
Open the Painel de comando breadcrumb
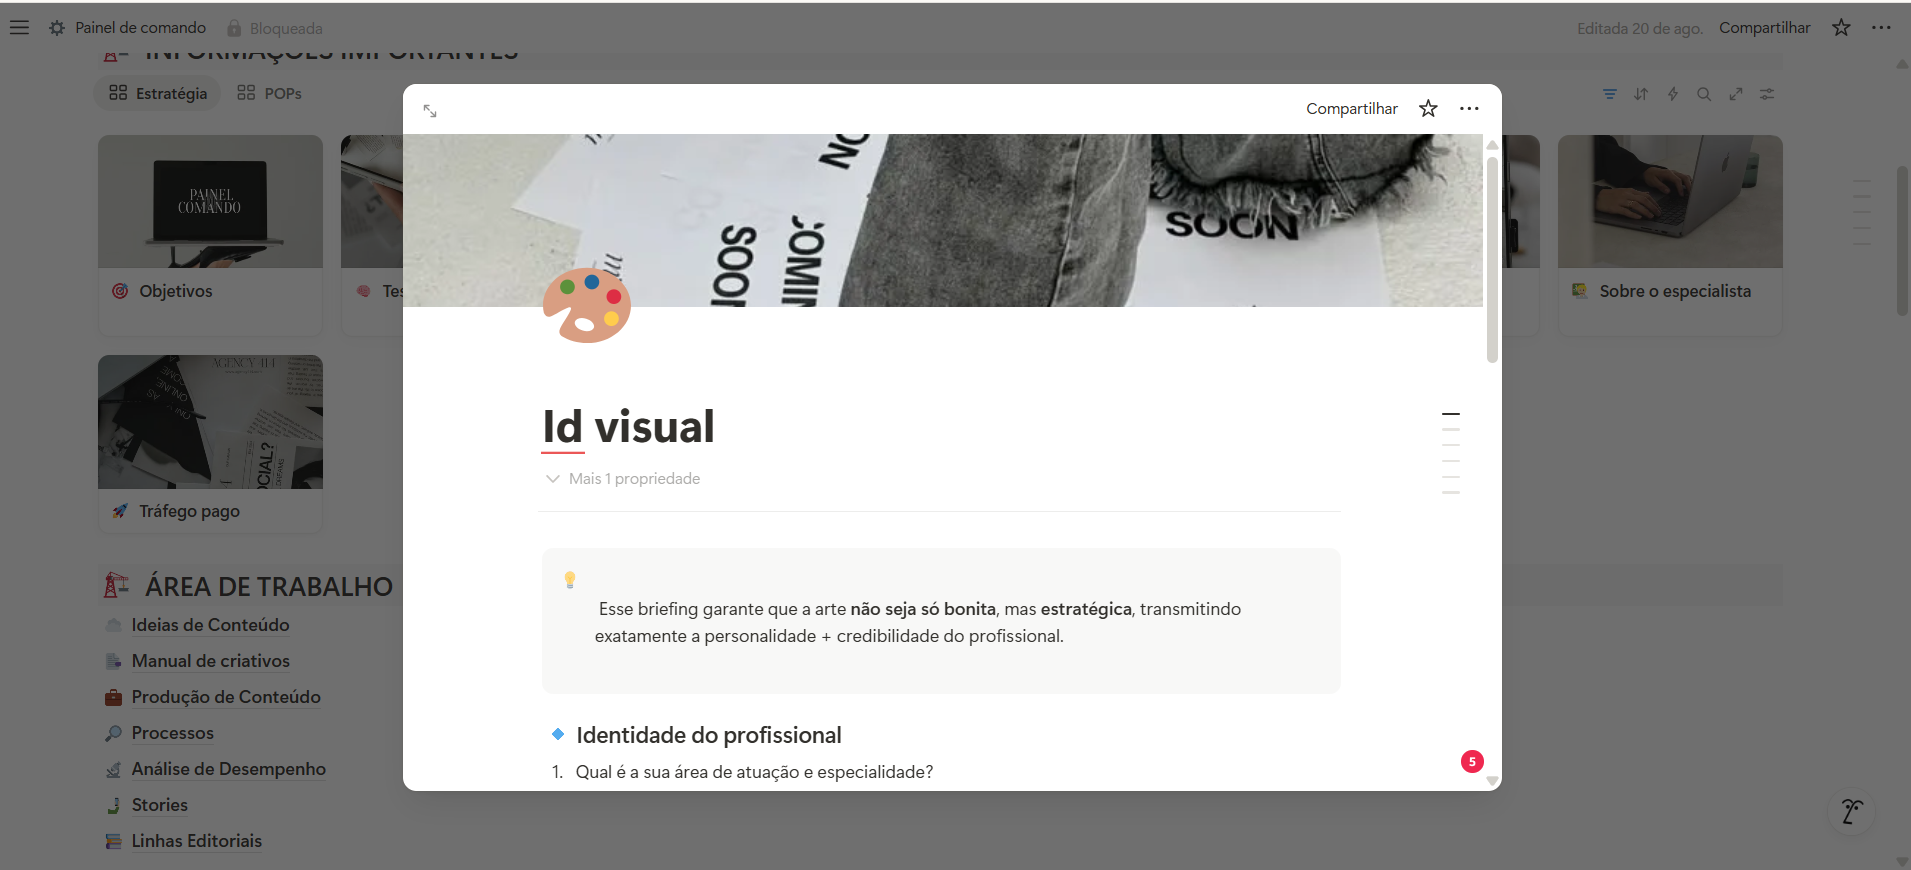[x=141, y=28]
